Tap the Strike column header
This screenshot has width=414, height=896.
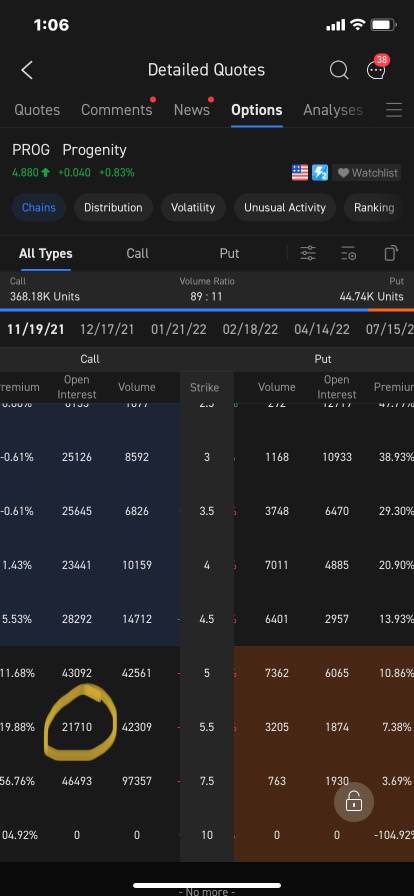(x=205, y=387)
